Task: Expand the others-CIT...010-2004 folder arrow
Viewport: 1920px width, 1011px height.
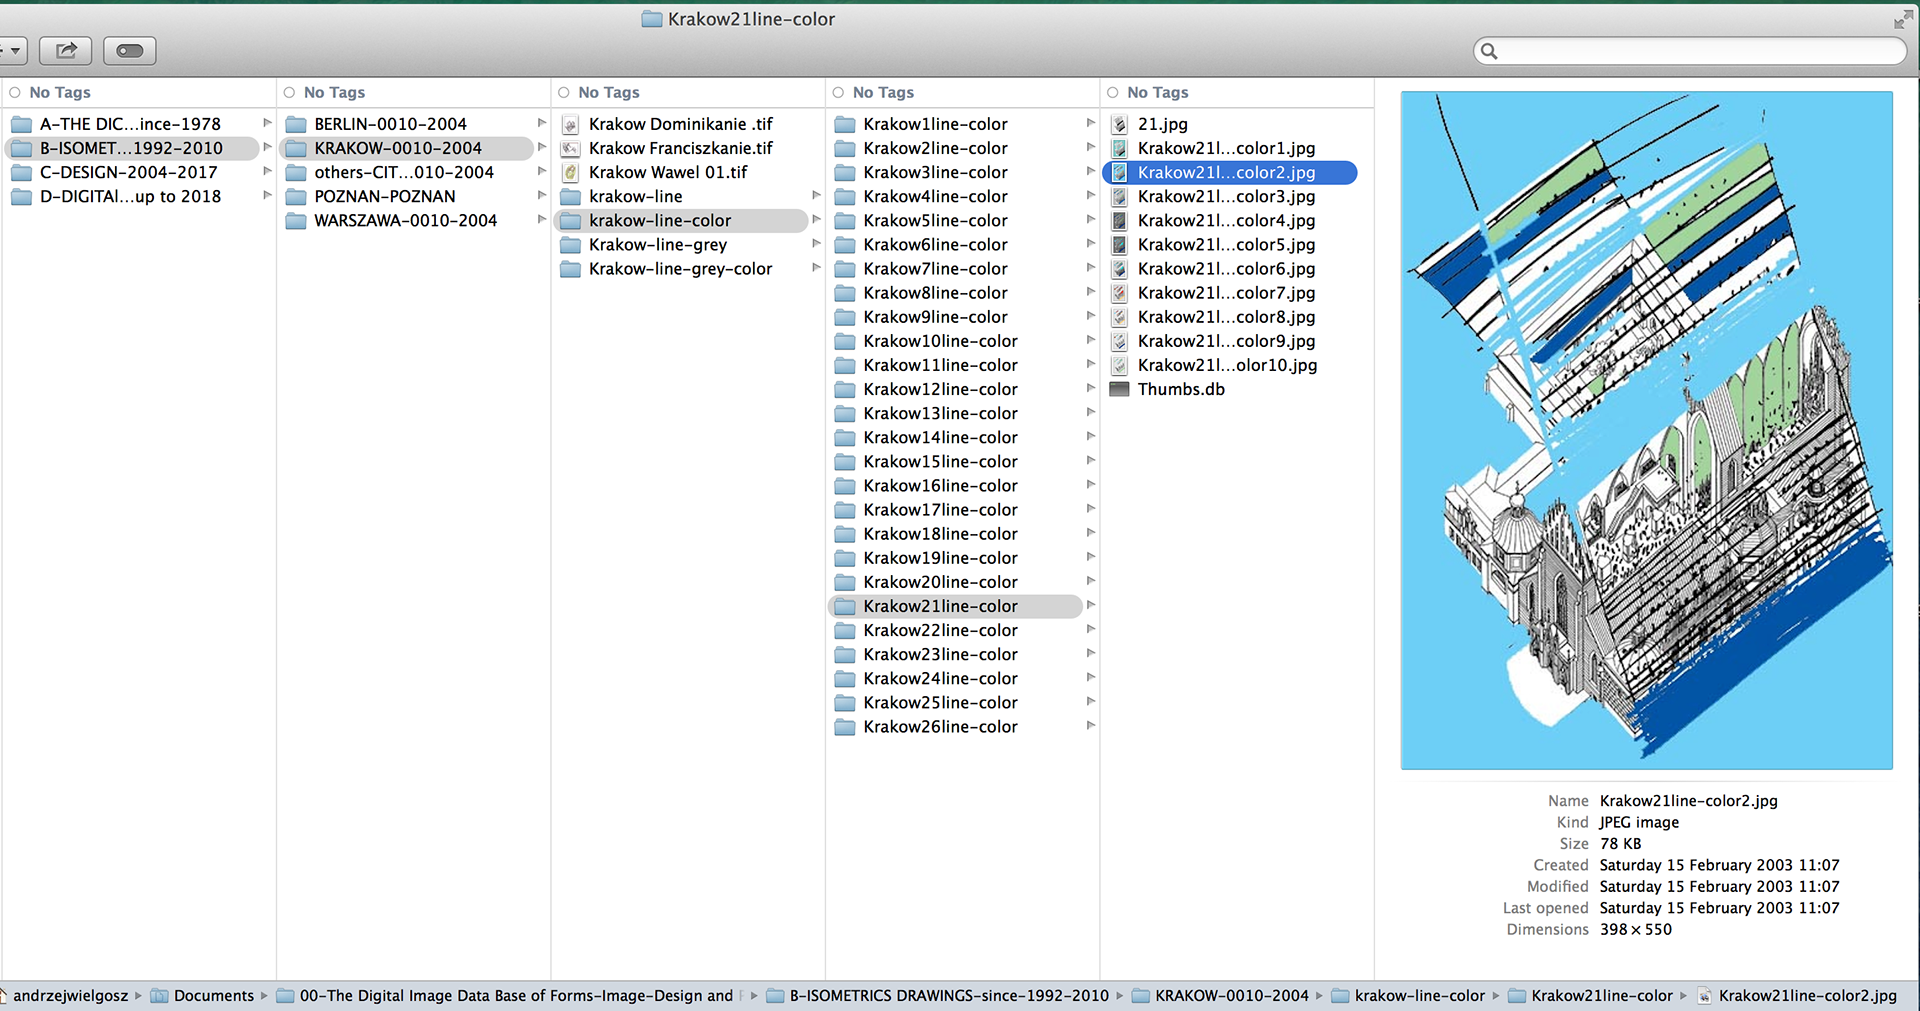Action: [x=542, y=171]
